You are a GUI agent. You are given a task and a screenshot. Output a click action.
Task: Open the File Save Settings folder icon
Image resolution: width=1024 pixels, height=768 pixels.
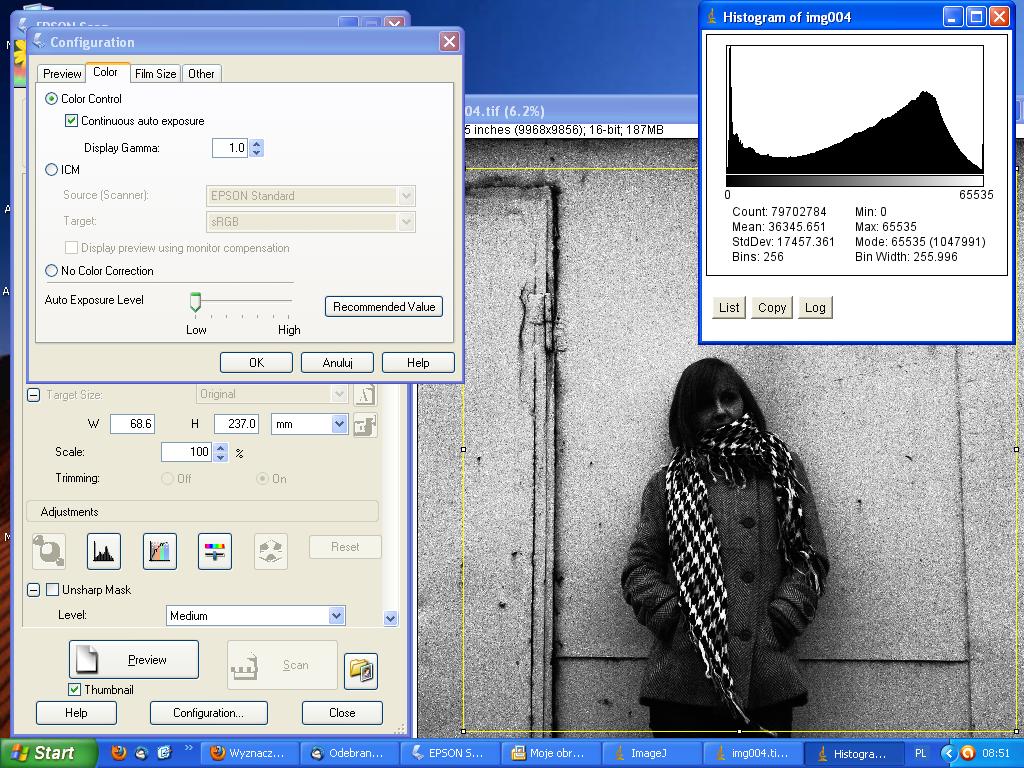361,670
